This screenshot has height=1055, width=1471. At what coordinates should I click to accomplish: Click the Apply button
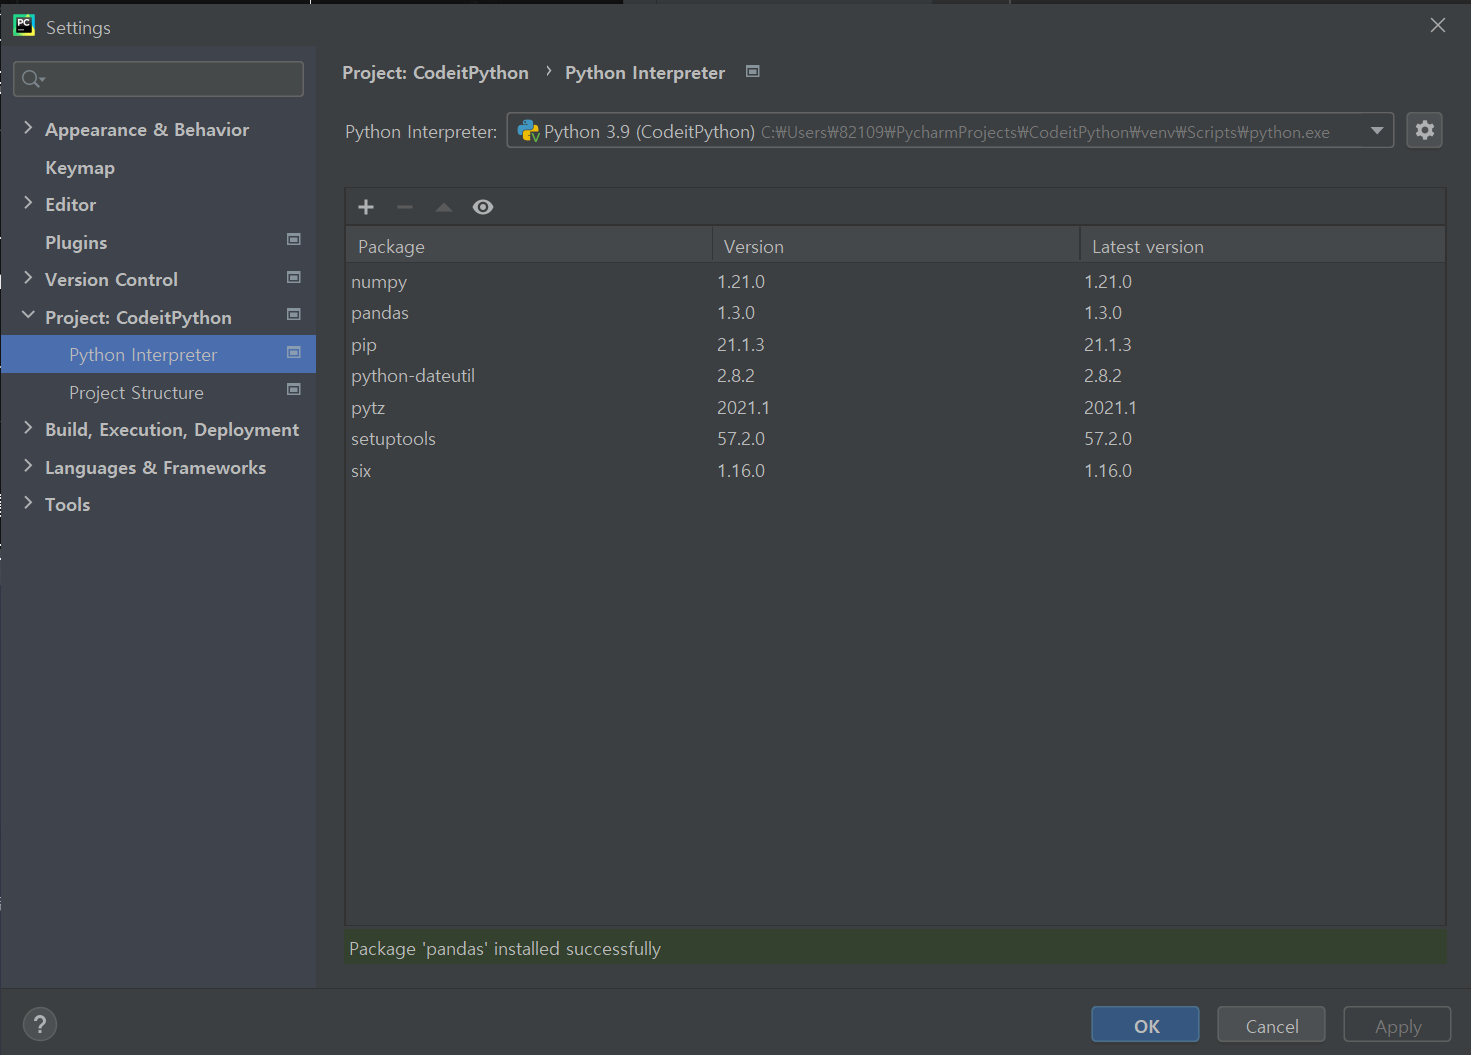[1397, 1025]
